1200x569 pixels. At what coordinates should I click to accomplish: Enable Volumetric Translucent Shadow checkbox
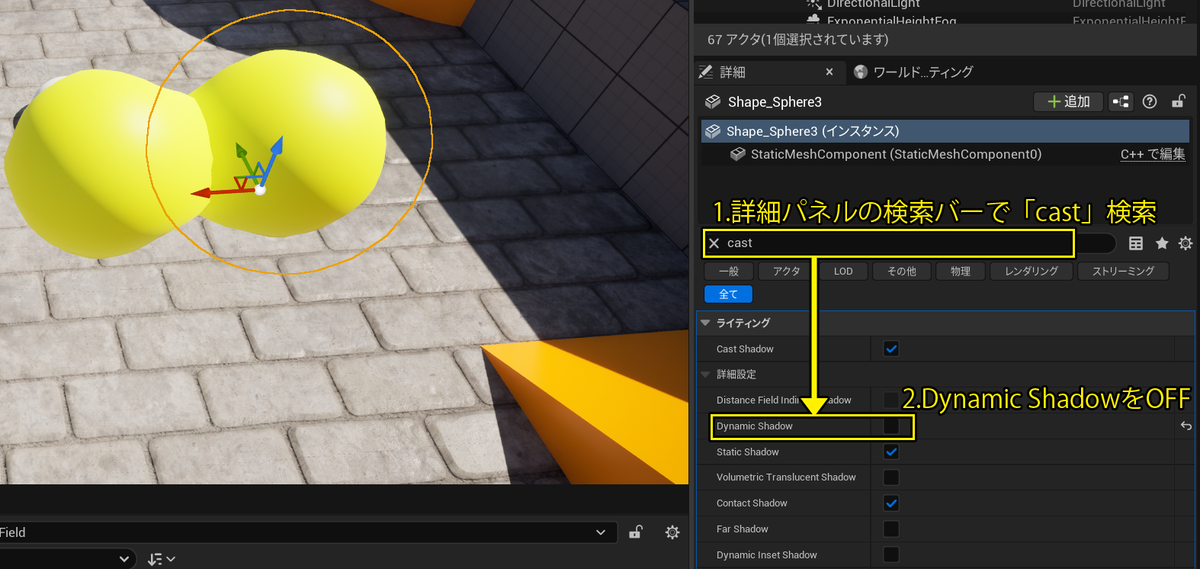click(891, 477)
